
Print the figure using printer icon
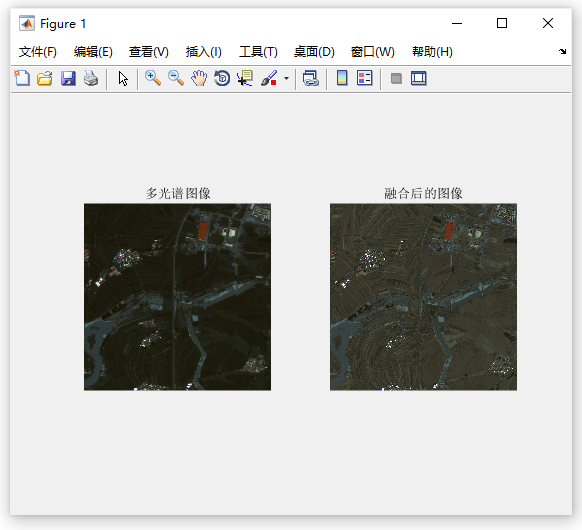tap(91, 78)
